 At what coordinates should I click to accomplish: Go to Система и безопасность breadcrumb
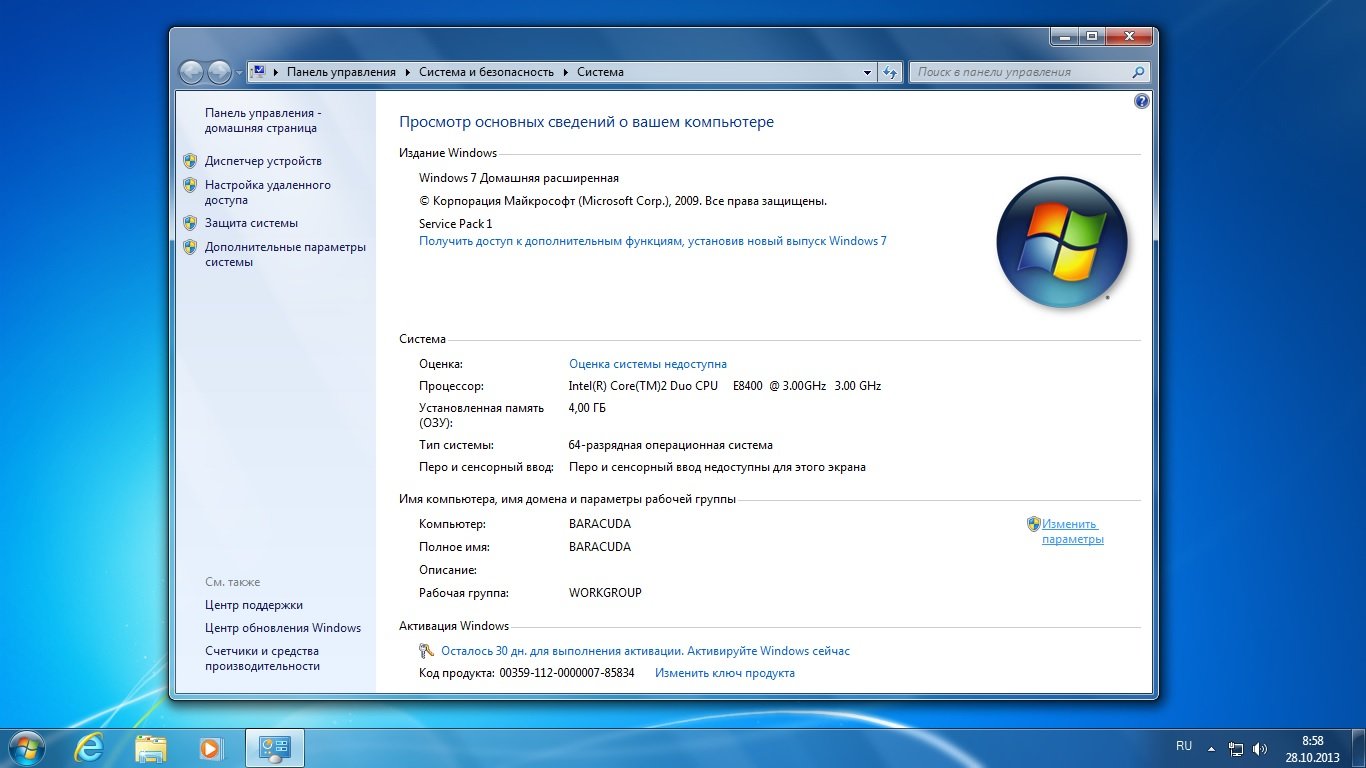[x=486, y=72]
